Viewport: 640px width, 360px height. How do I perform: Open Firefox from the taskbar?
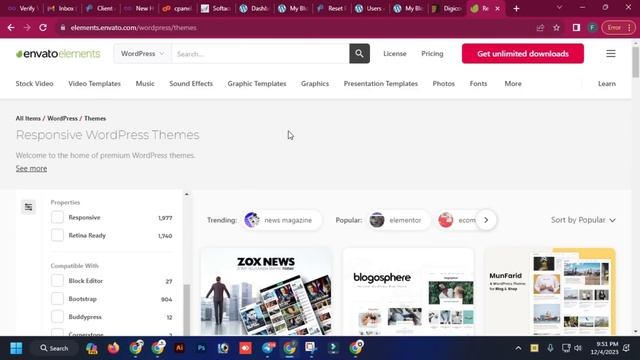coord(113,348)
